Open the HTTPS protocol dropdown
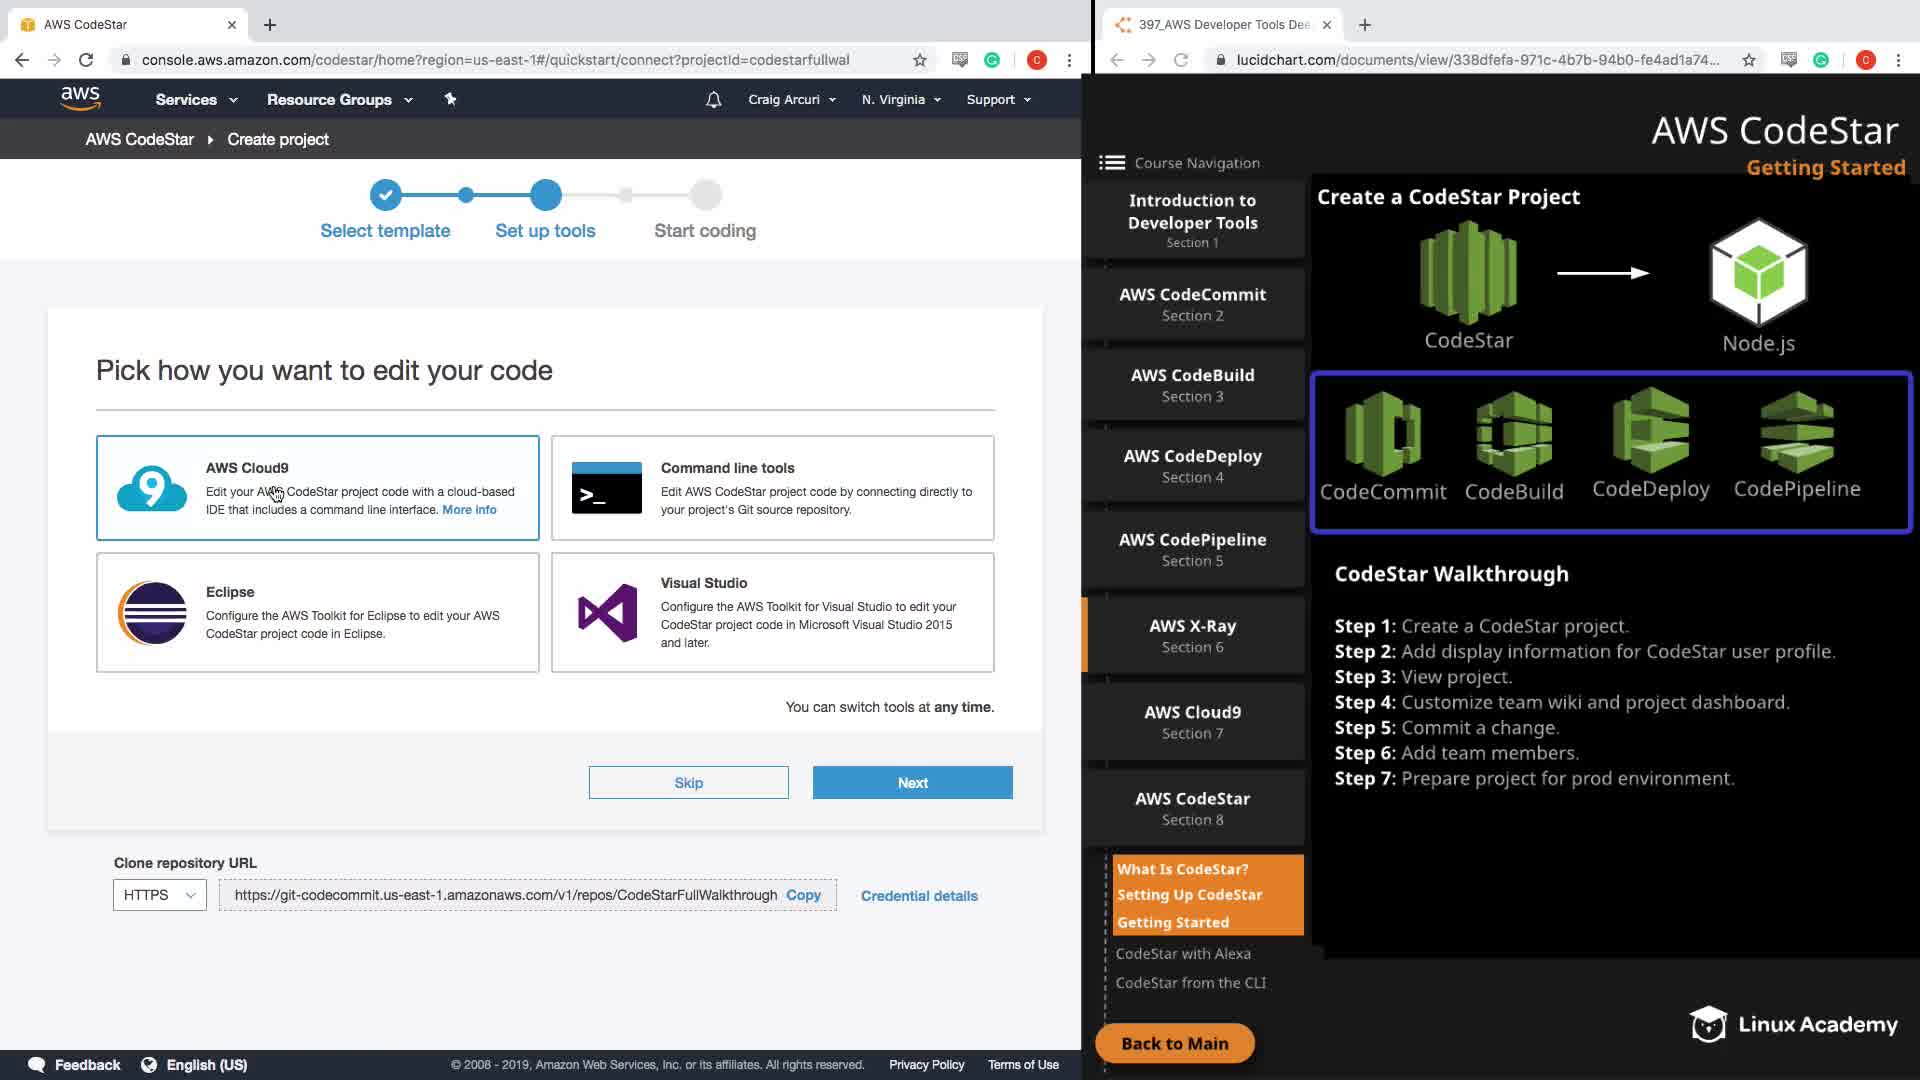Screen dimensions: 1920x1080 pos(160,895)
